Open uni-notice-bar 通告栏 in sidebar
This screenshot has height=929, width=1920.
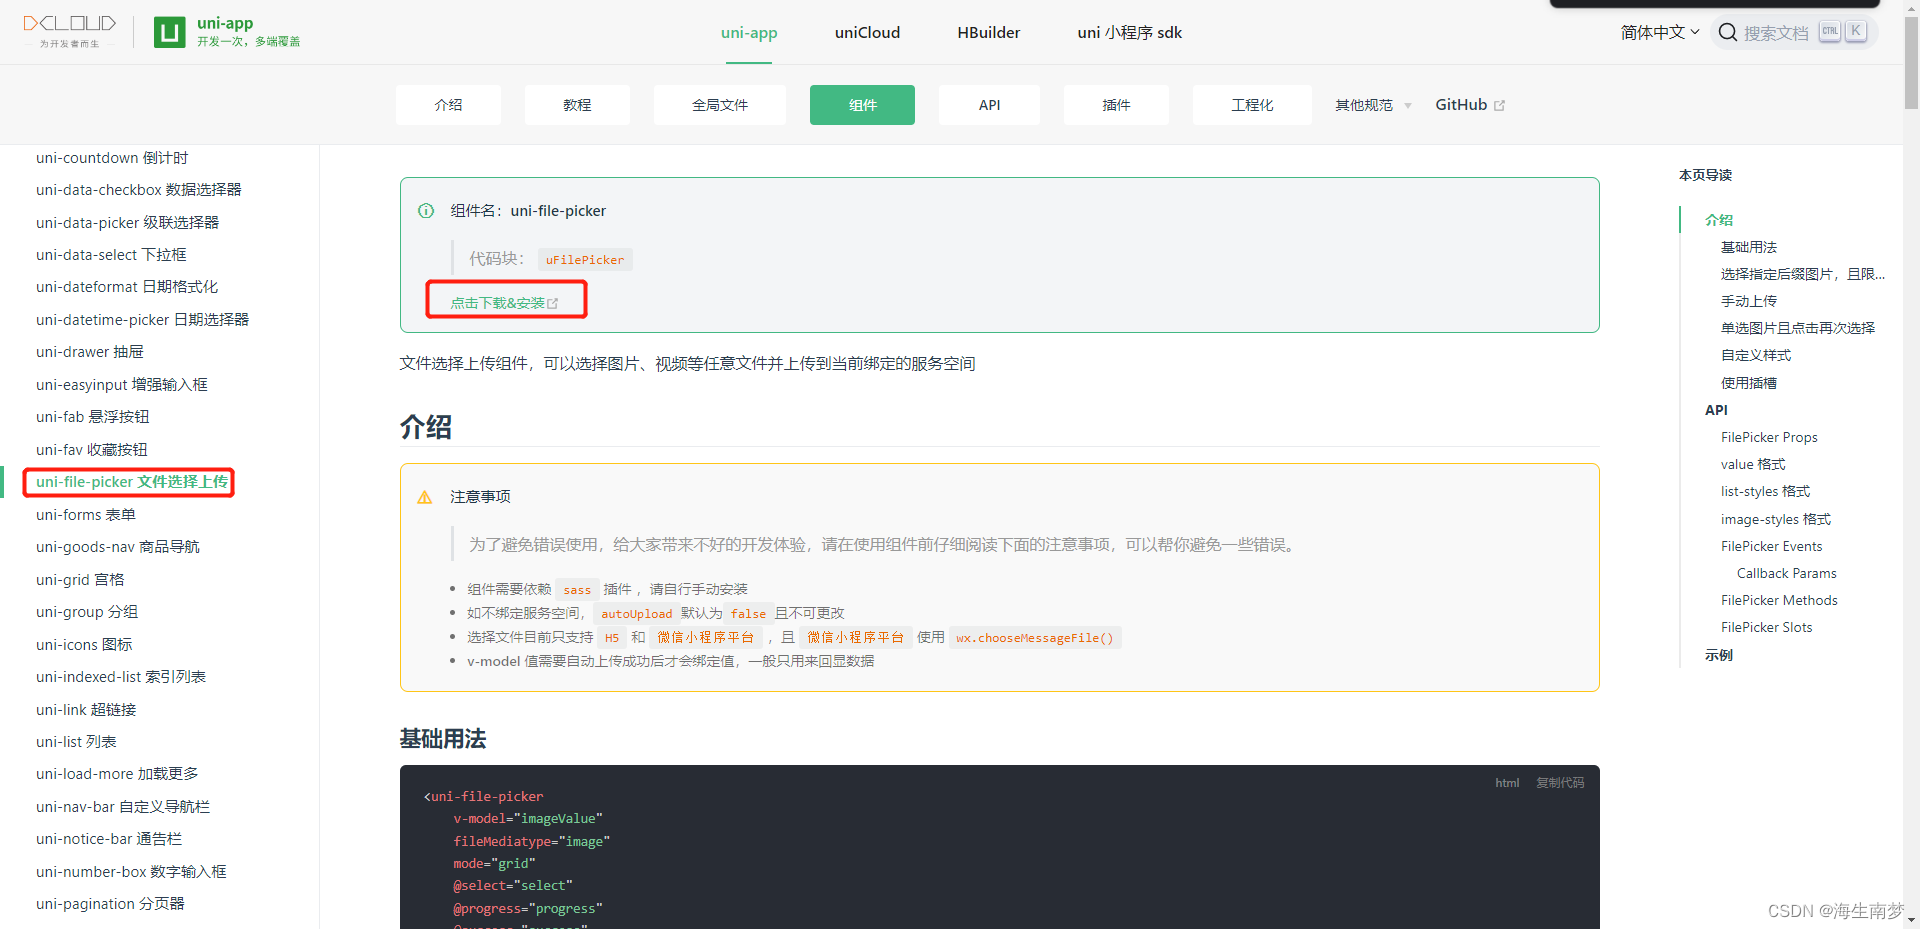click(109, 839)
